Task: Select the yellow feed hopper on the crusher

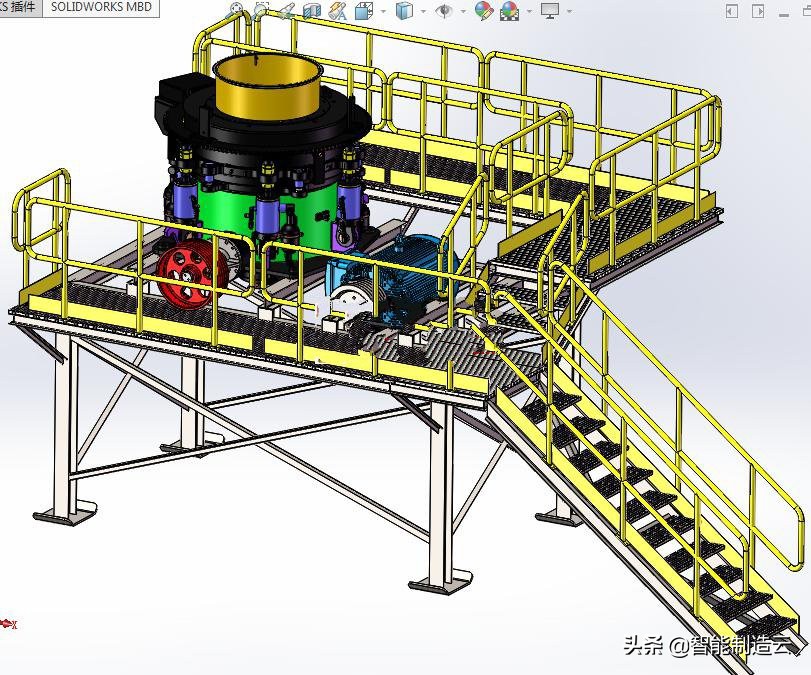Action: tap(266, 86)
